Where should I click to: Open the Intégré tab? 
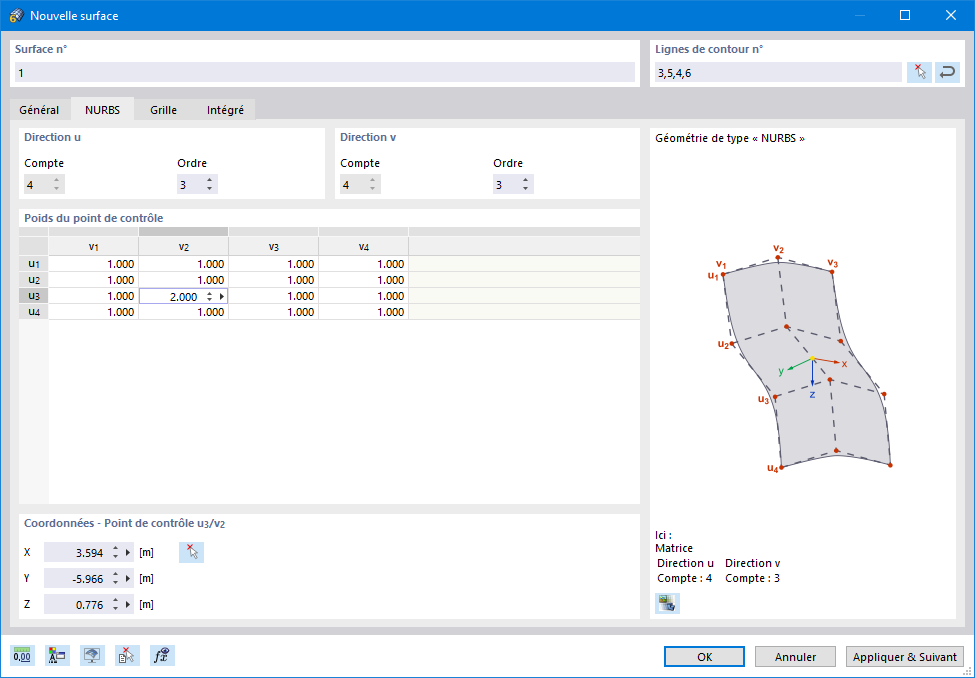[225, 110]
